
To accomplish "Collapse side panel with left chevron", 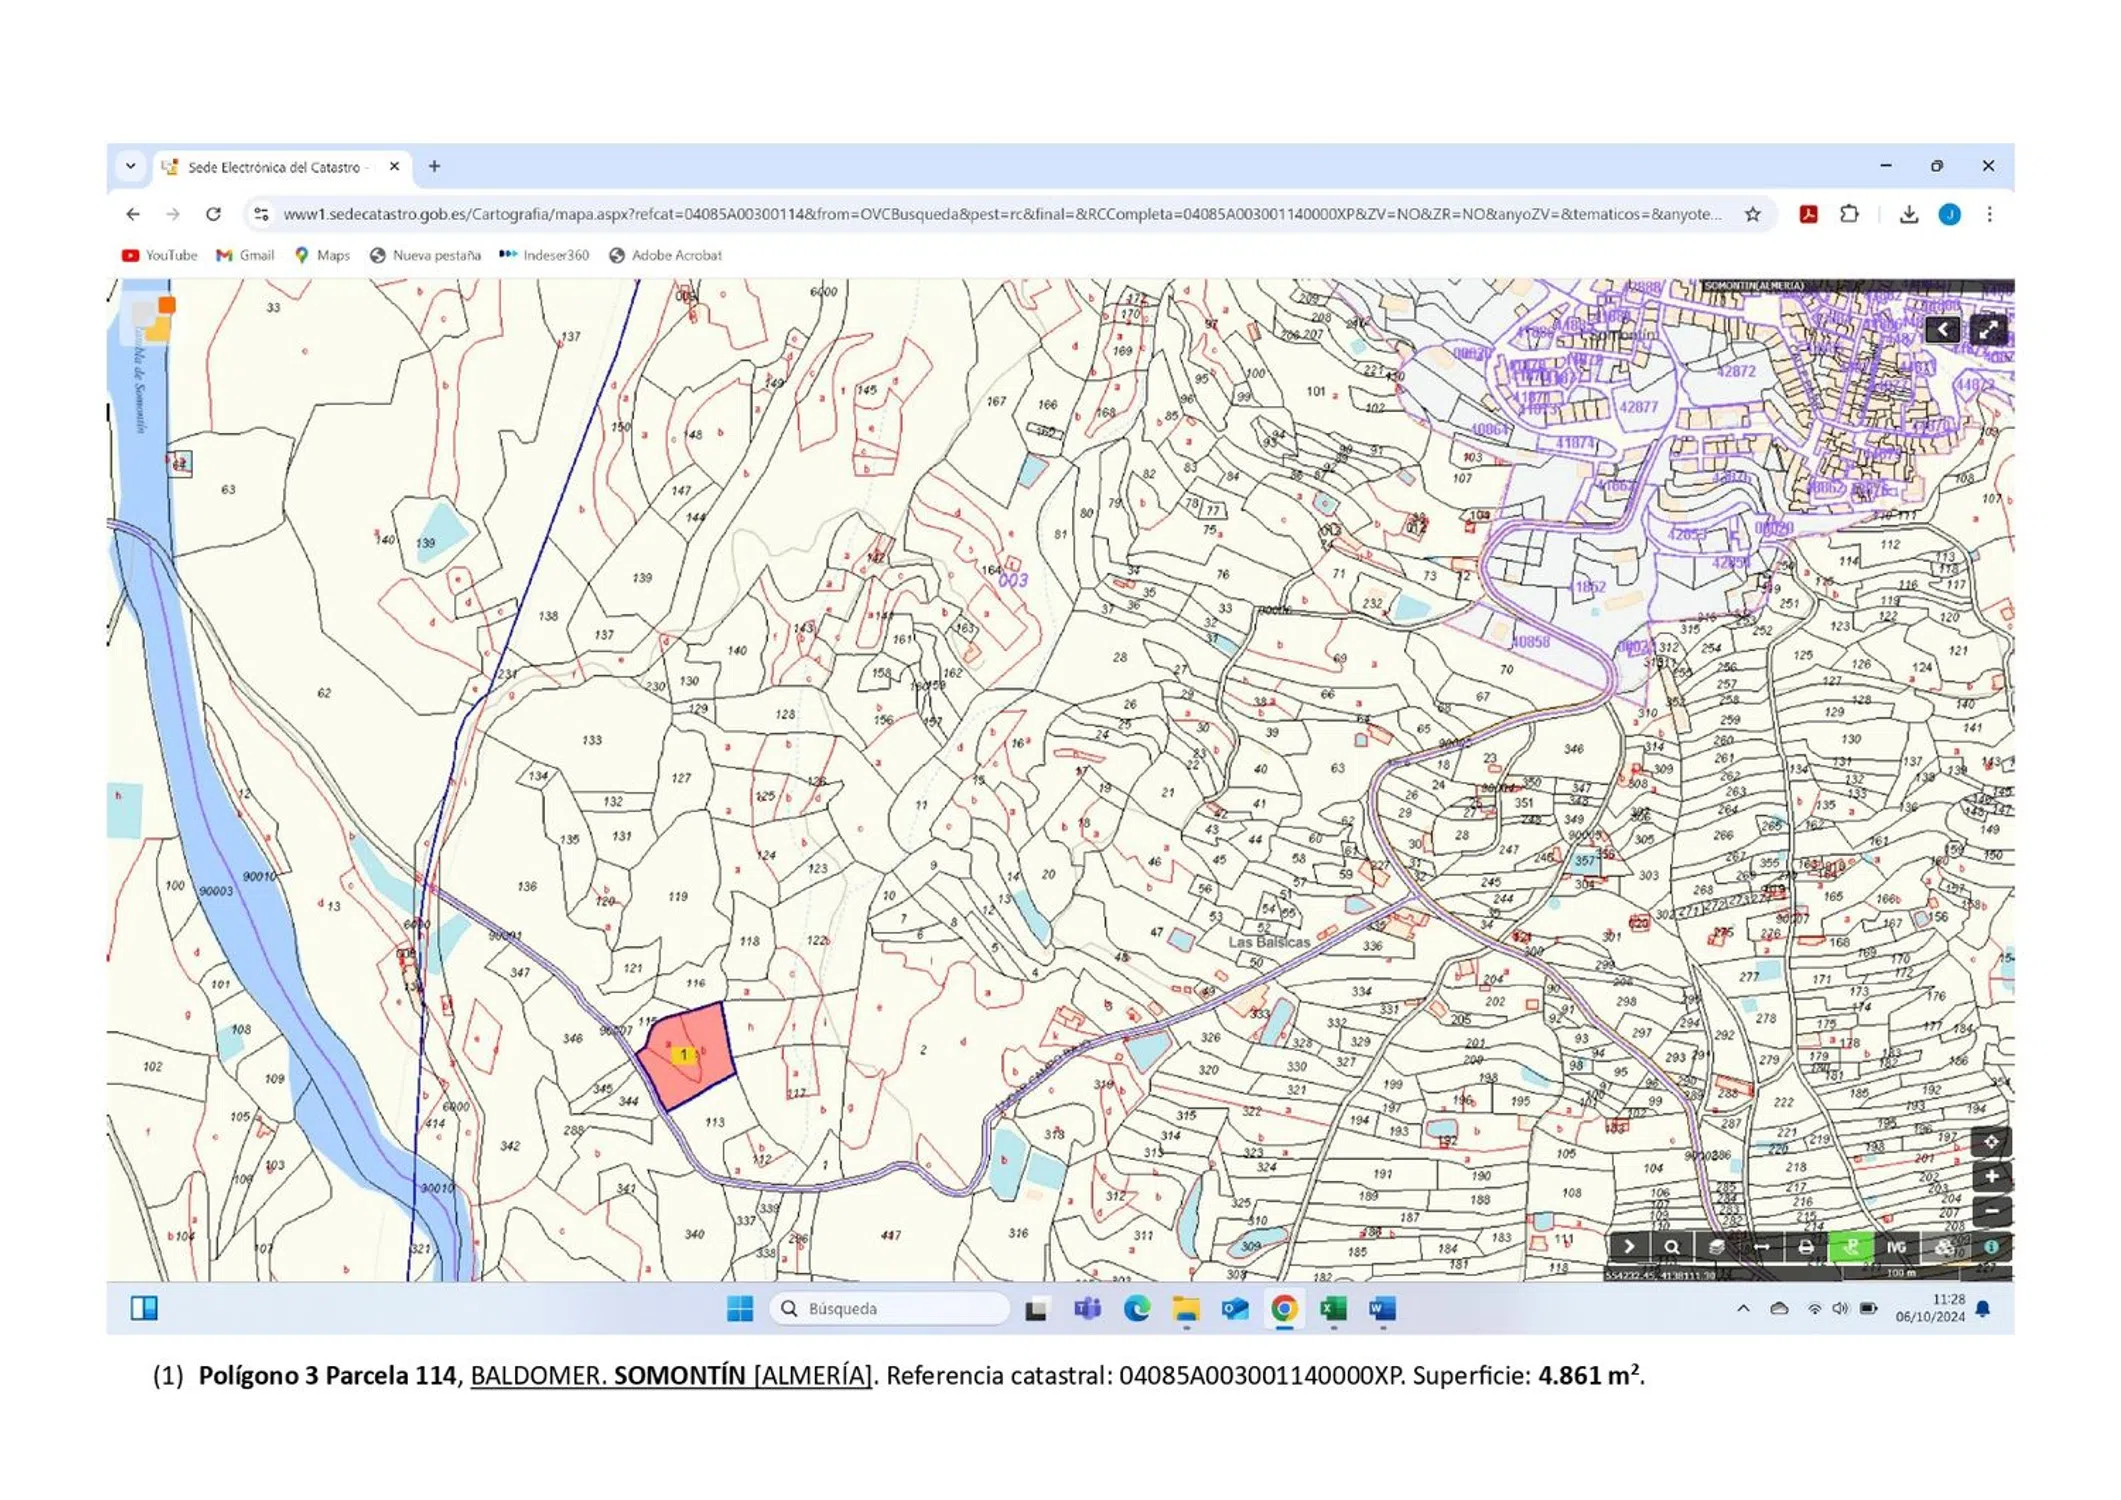I will tap(1942, 330).
